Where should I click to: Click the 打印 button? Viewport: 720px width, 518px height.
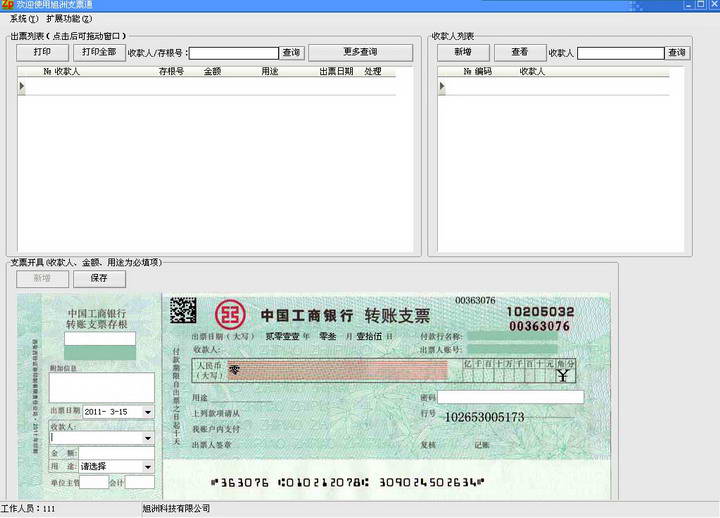(42, 52)
